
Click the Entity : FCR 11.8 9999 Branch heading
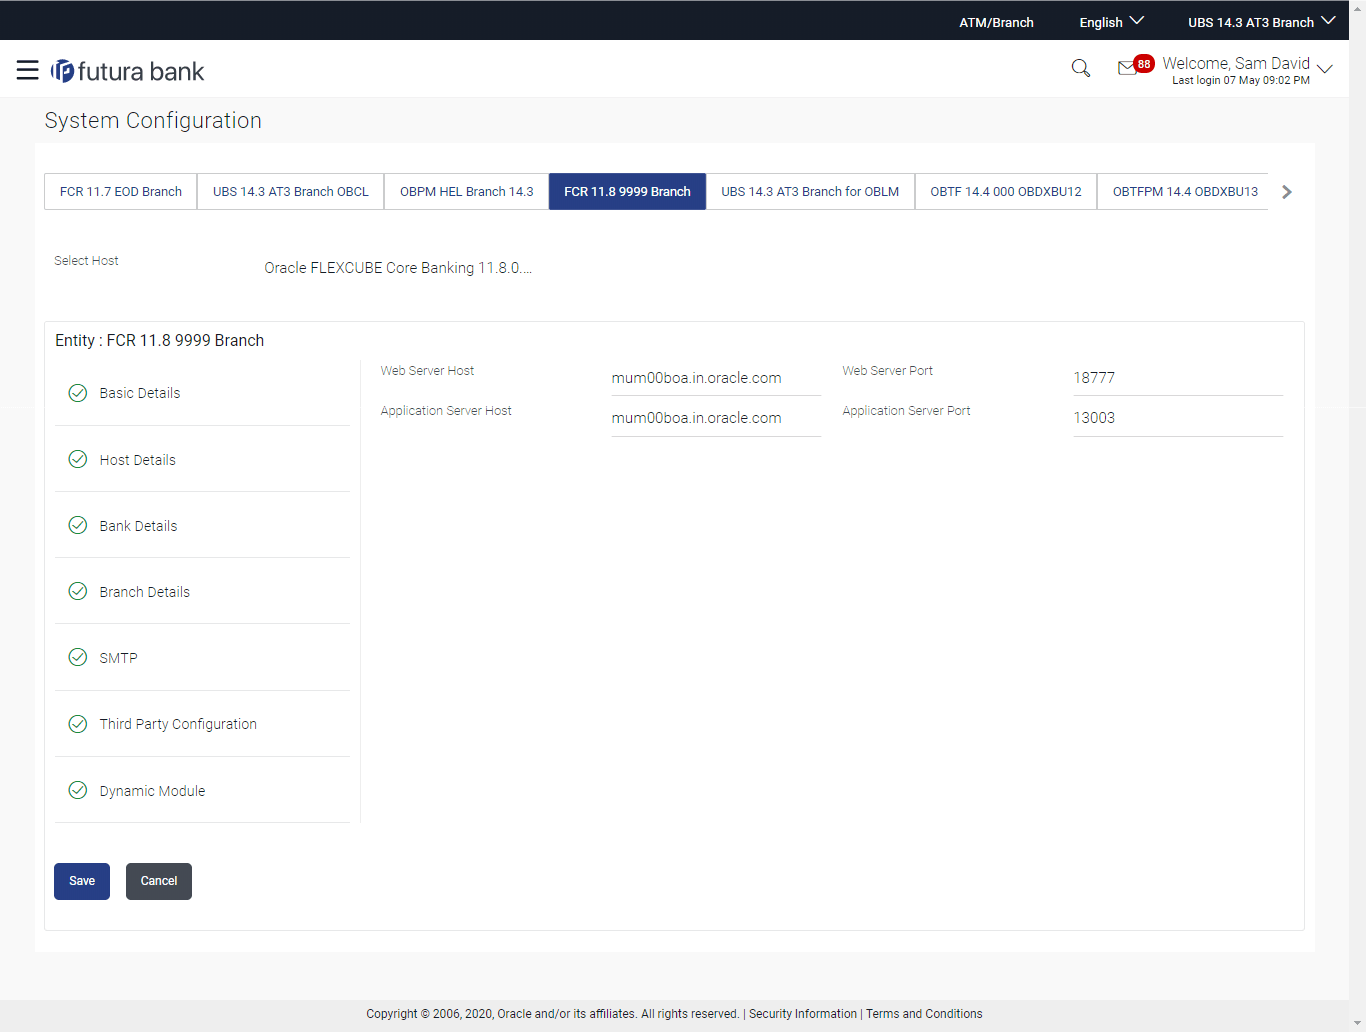pyautogui.click(x=160, y=340)
